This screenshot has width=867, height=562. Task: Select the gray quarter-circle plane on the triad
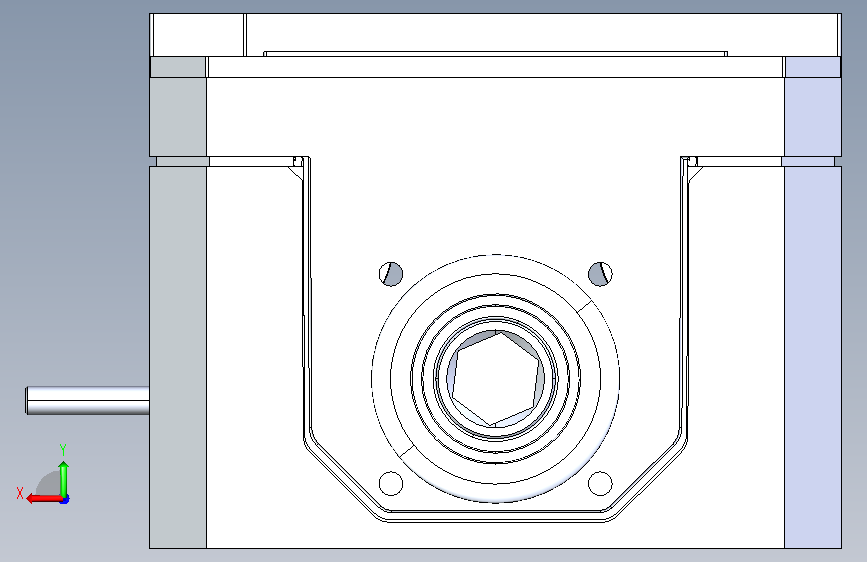[49, 484]
